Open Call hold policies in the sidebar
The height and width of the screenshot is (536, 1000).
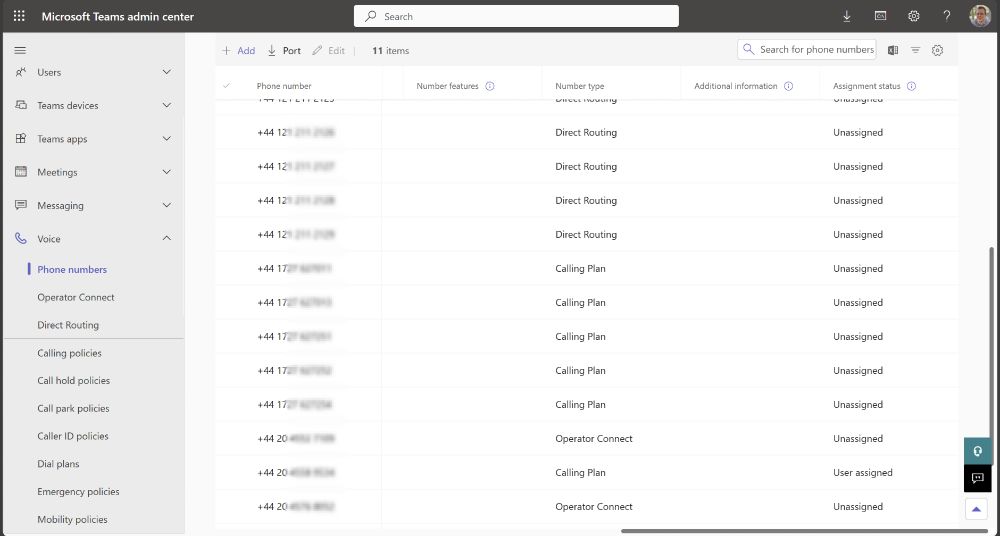[x=73, y=380]
